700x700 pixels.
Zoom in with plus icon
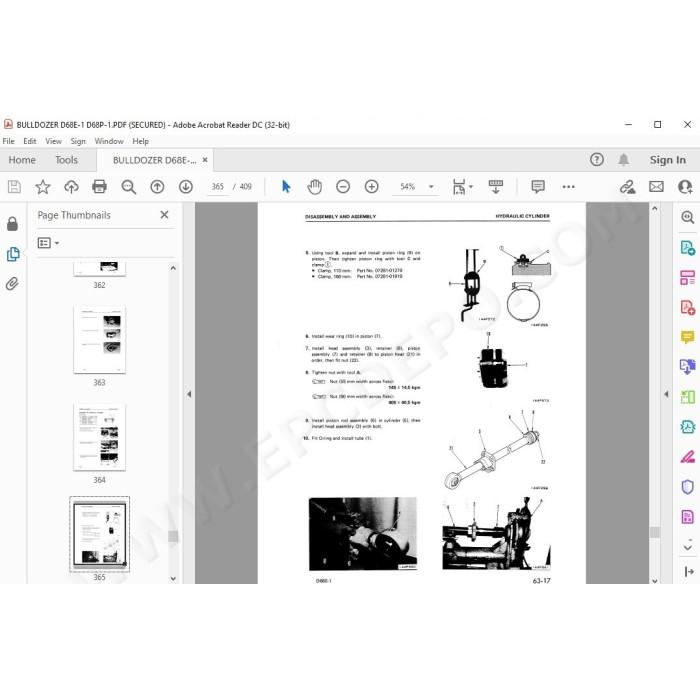click(371, 187)
